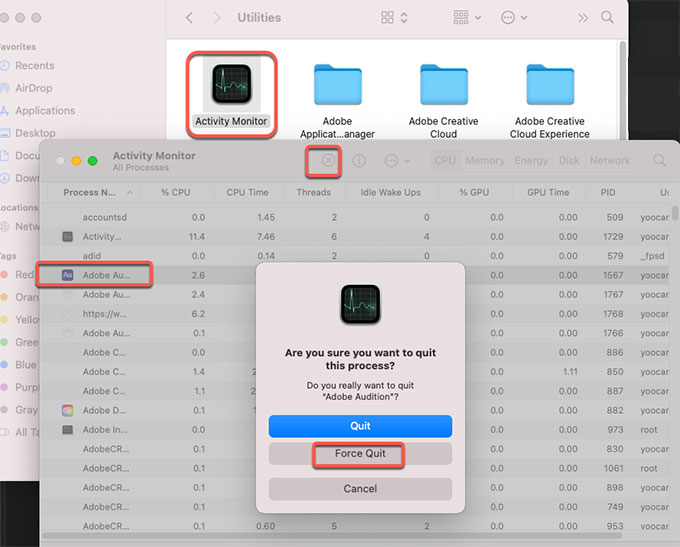This screenshot has width=680, height=547.
Task: Sort by Threads column header
Action: point(314,192)
